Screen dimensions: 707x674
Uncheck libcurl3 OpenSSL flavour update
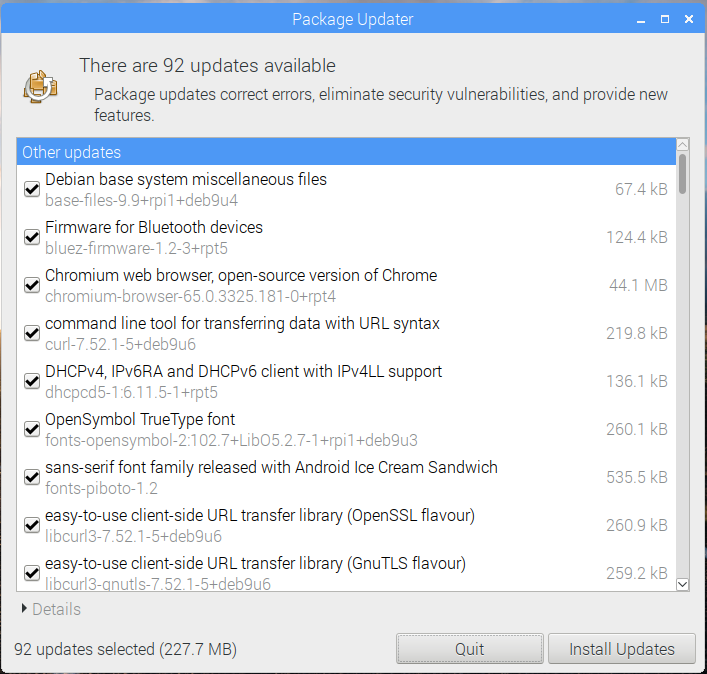point(32,525)
